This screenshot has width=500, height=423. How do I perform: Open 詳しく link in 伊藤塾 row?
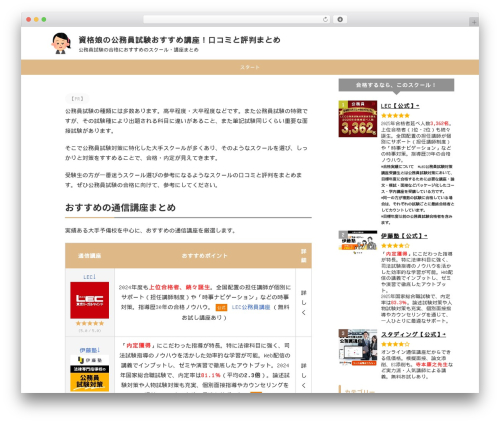pos(304,375)
